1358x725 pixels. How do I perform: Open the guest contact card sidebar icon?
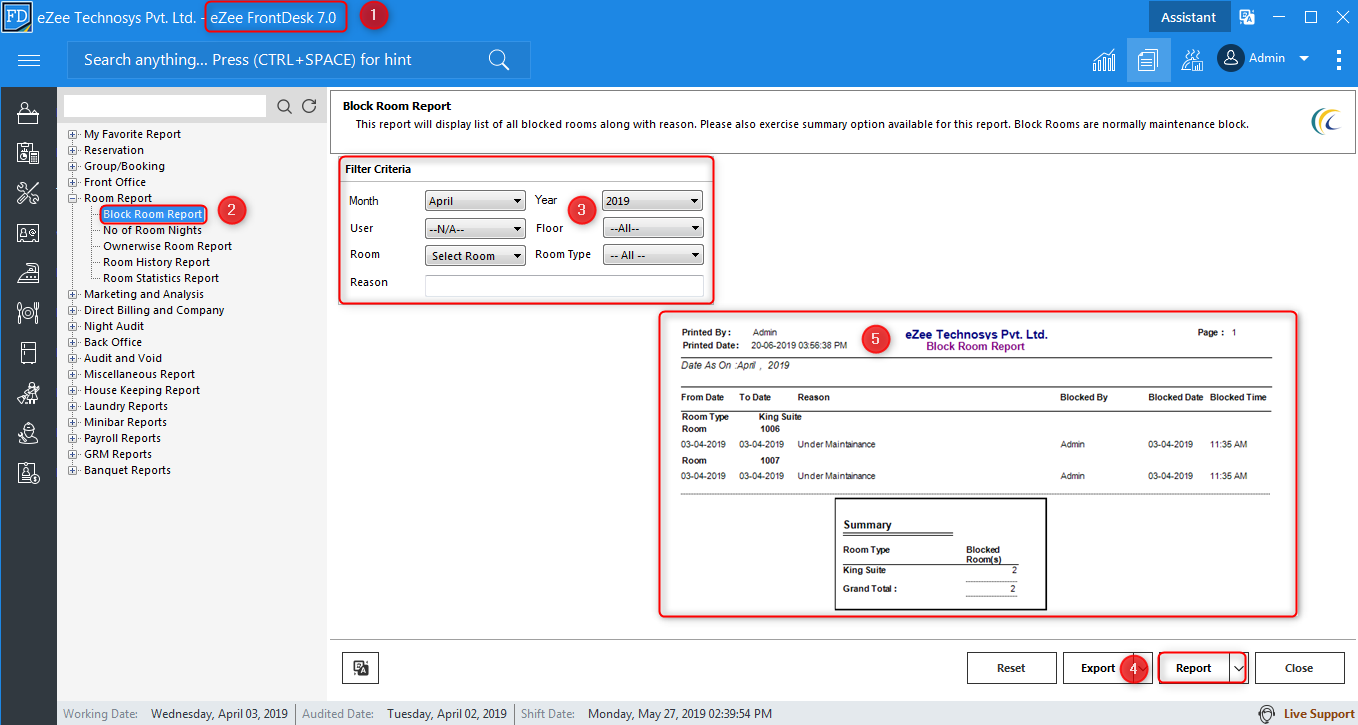point(28,233)
